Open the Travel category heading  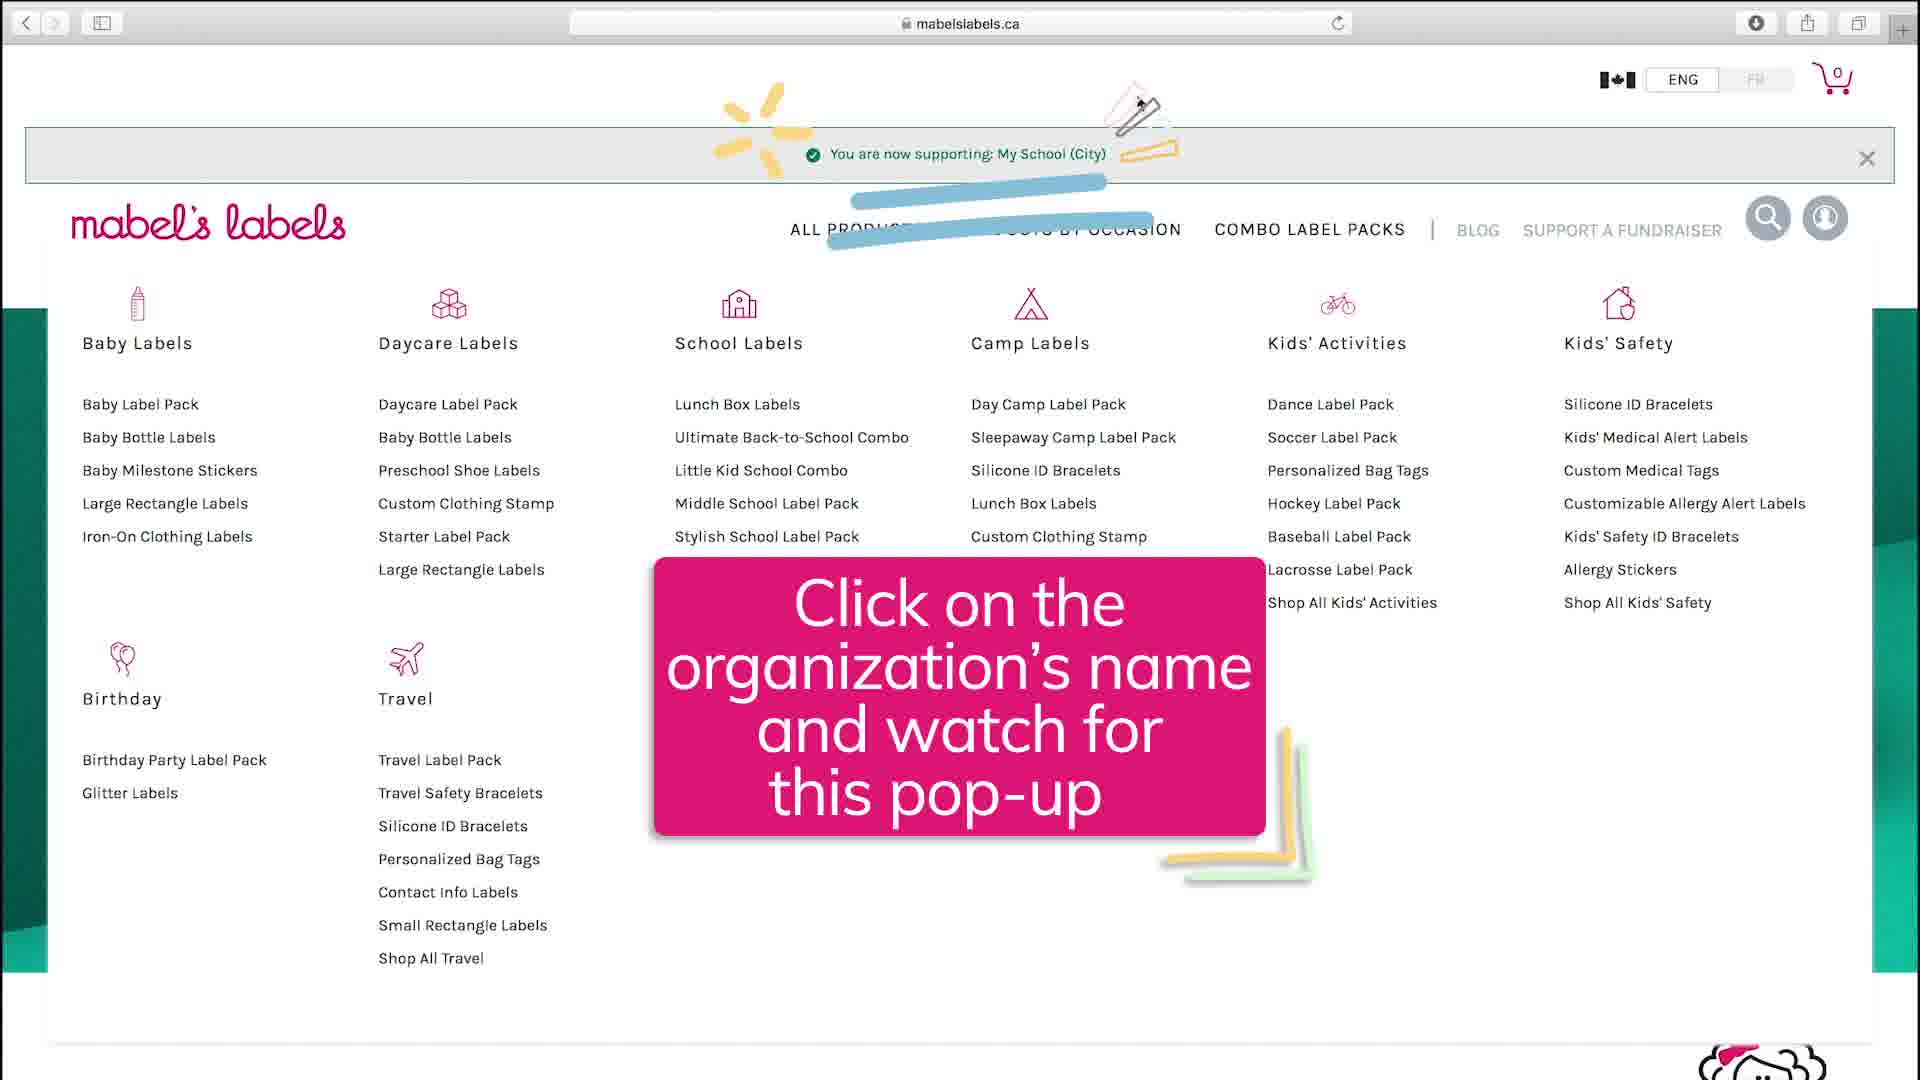(x=405, y=699)
